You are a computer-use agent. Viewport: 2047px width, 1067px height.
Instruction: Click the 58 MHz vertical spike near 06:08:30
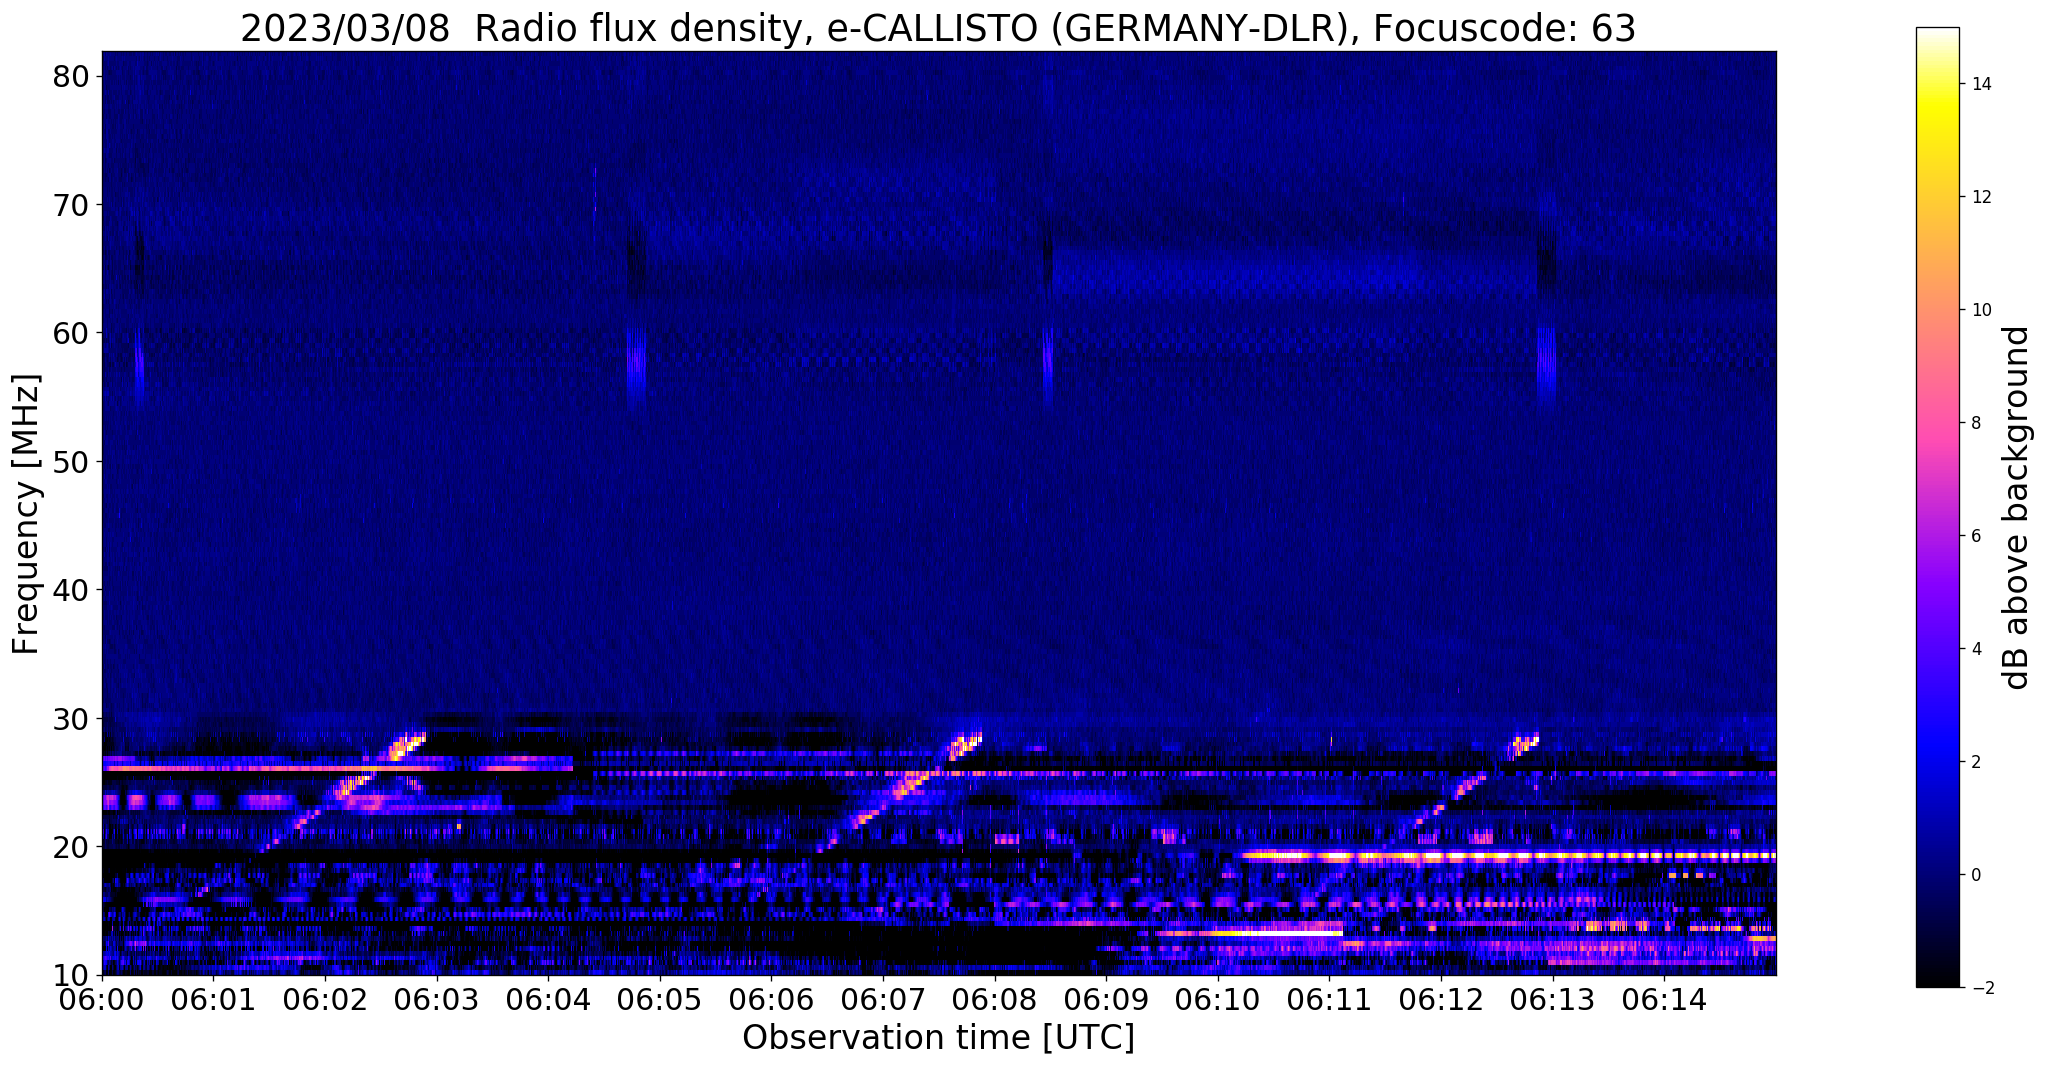point(1048,363)
